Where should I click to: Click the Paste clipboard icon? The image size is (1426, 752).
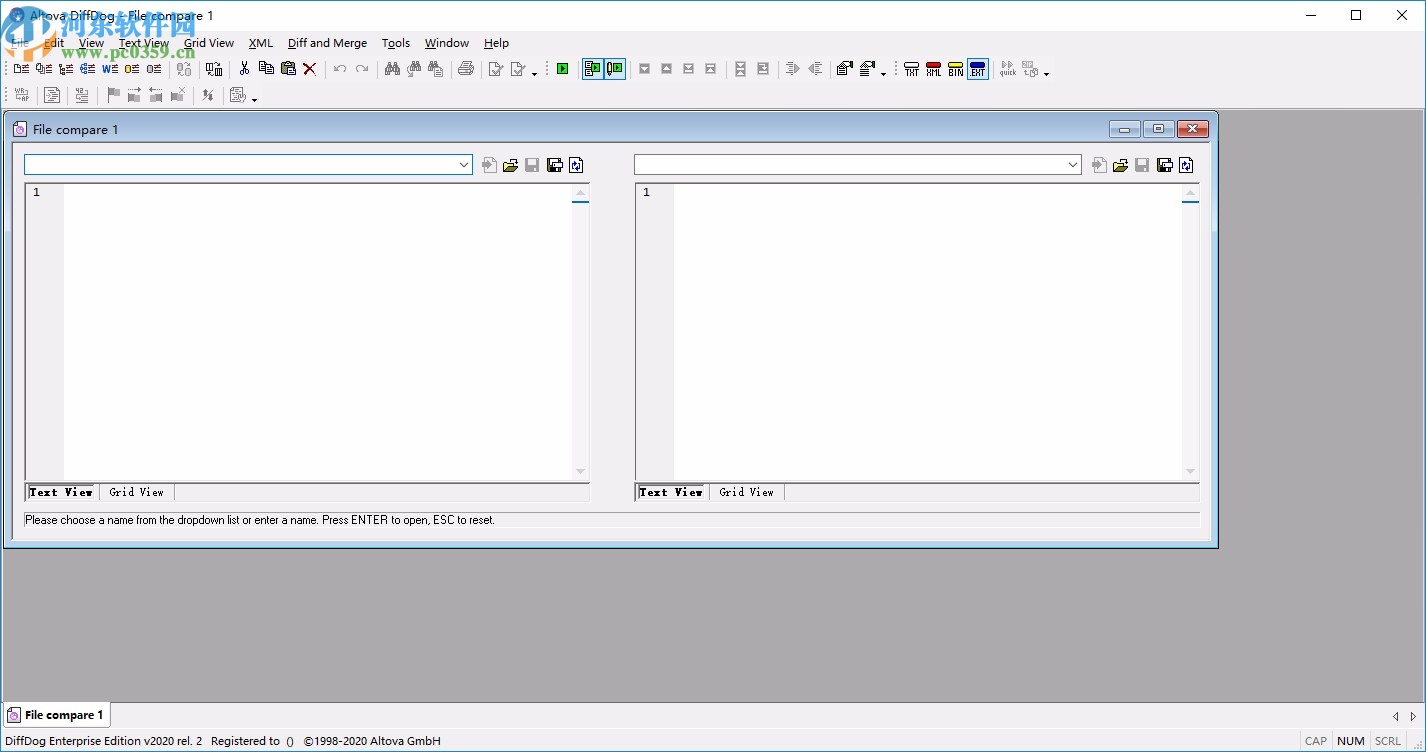point(288,68)
